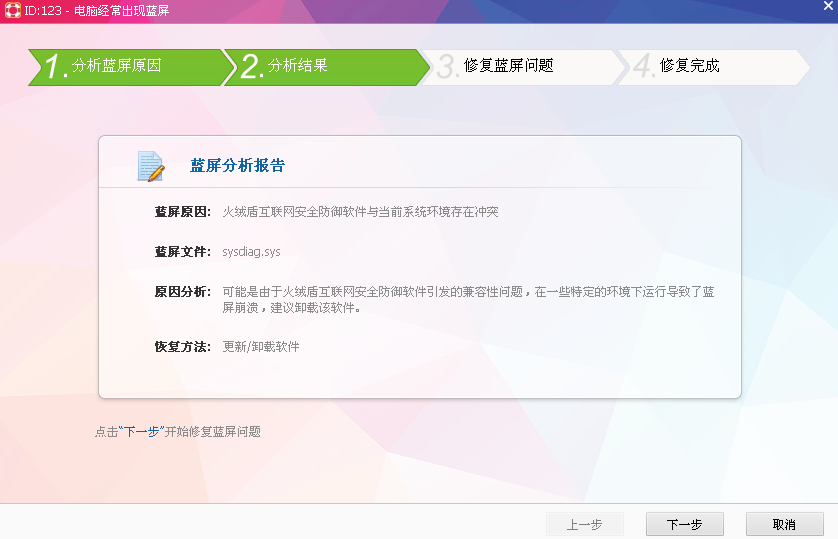Cancel the wizard with 取消 button
Viewport: 838px width, 539px height.
(784, 524)
